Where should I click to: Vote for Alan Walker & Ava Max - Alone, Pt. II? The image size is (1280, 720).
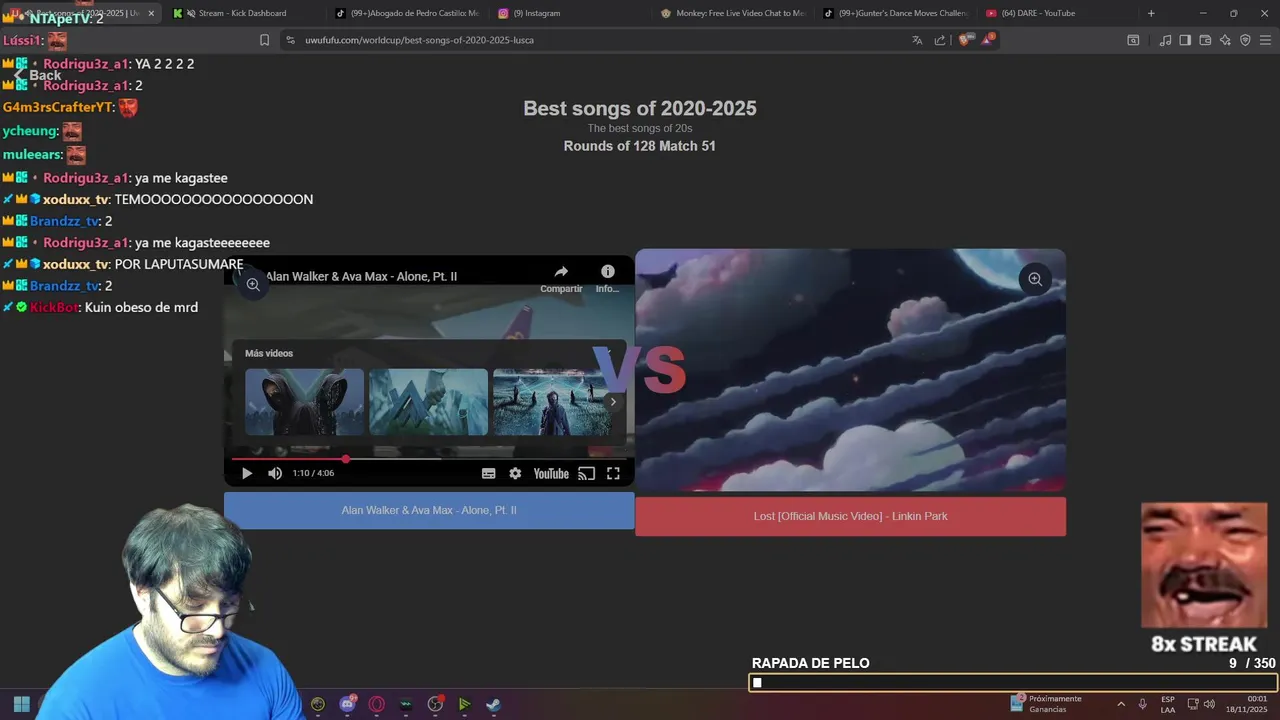click(429, 510)
